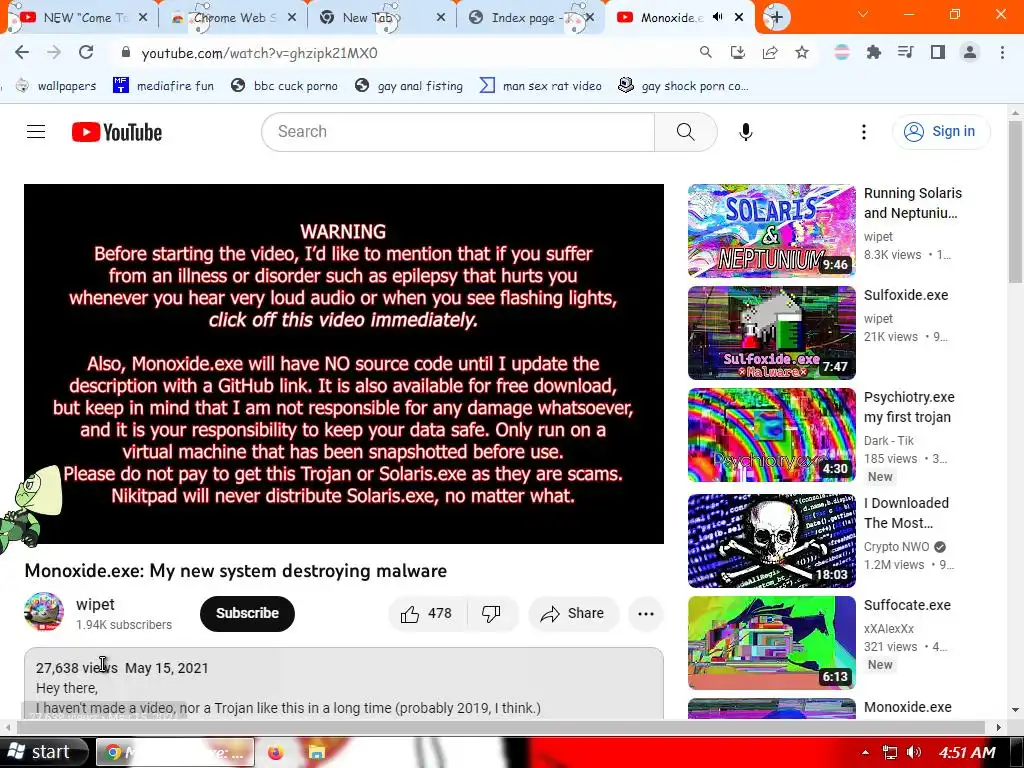The image size is (1024, 768).
Task: Open the Psychiotry.exe video thumbnail
Action: pos(771,435)
